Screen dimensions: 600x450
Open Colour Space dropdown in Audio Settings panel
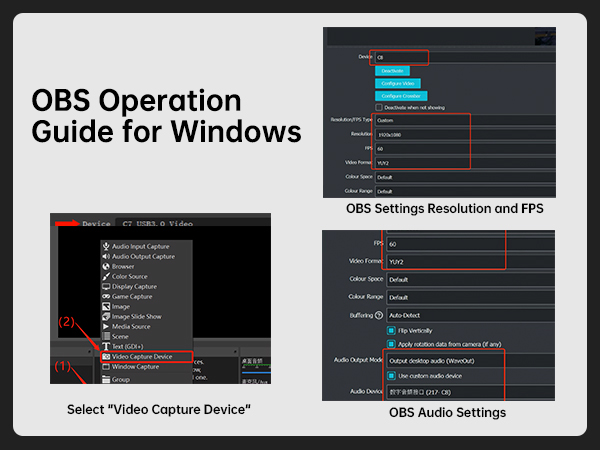pyautogui.click(x=471, y=280)
